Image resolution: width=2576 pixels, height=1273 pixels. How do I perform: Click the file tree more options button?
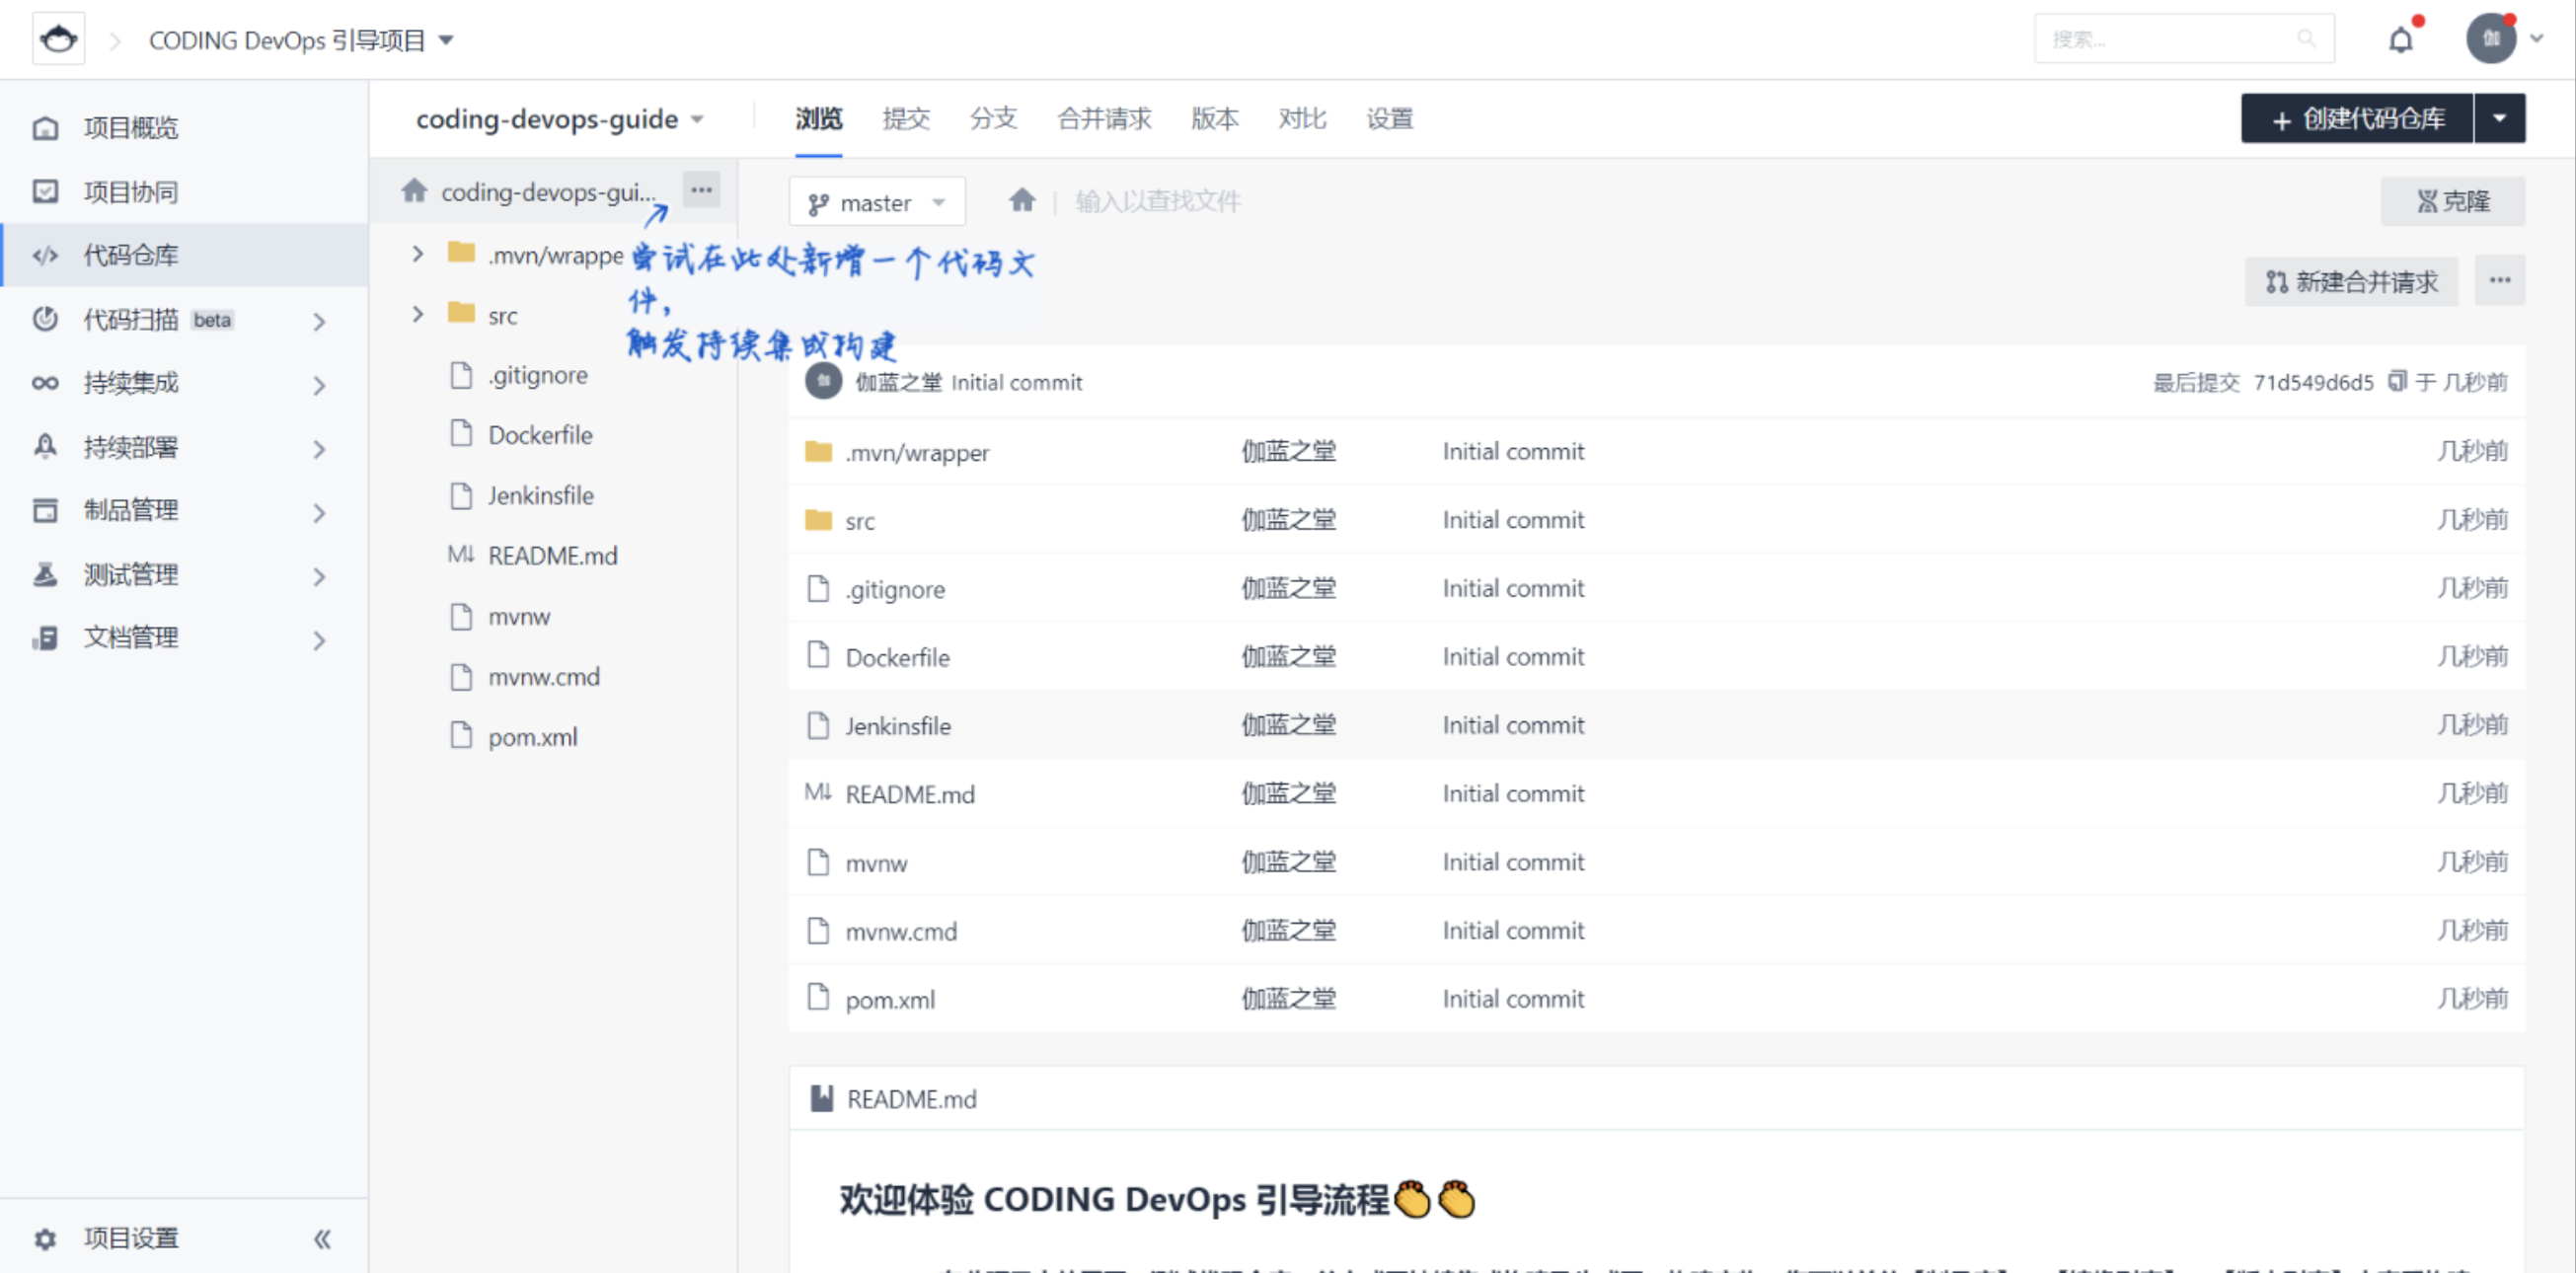(701, 190)
